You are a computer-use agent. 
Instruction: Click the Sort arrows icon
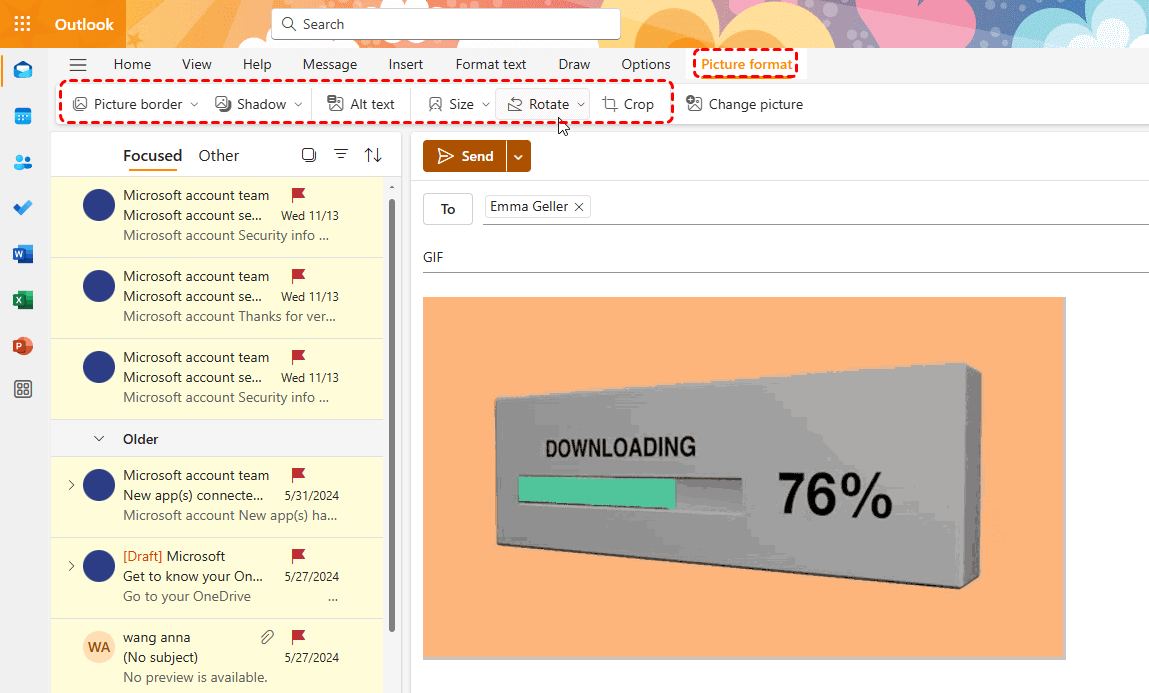[x=373, y=155]
